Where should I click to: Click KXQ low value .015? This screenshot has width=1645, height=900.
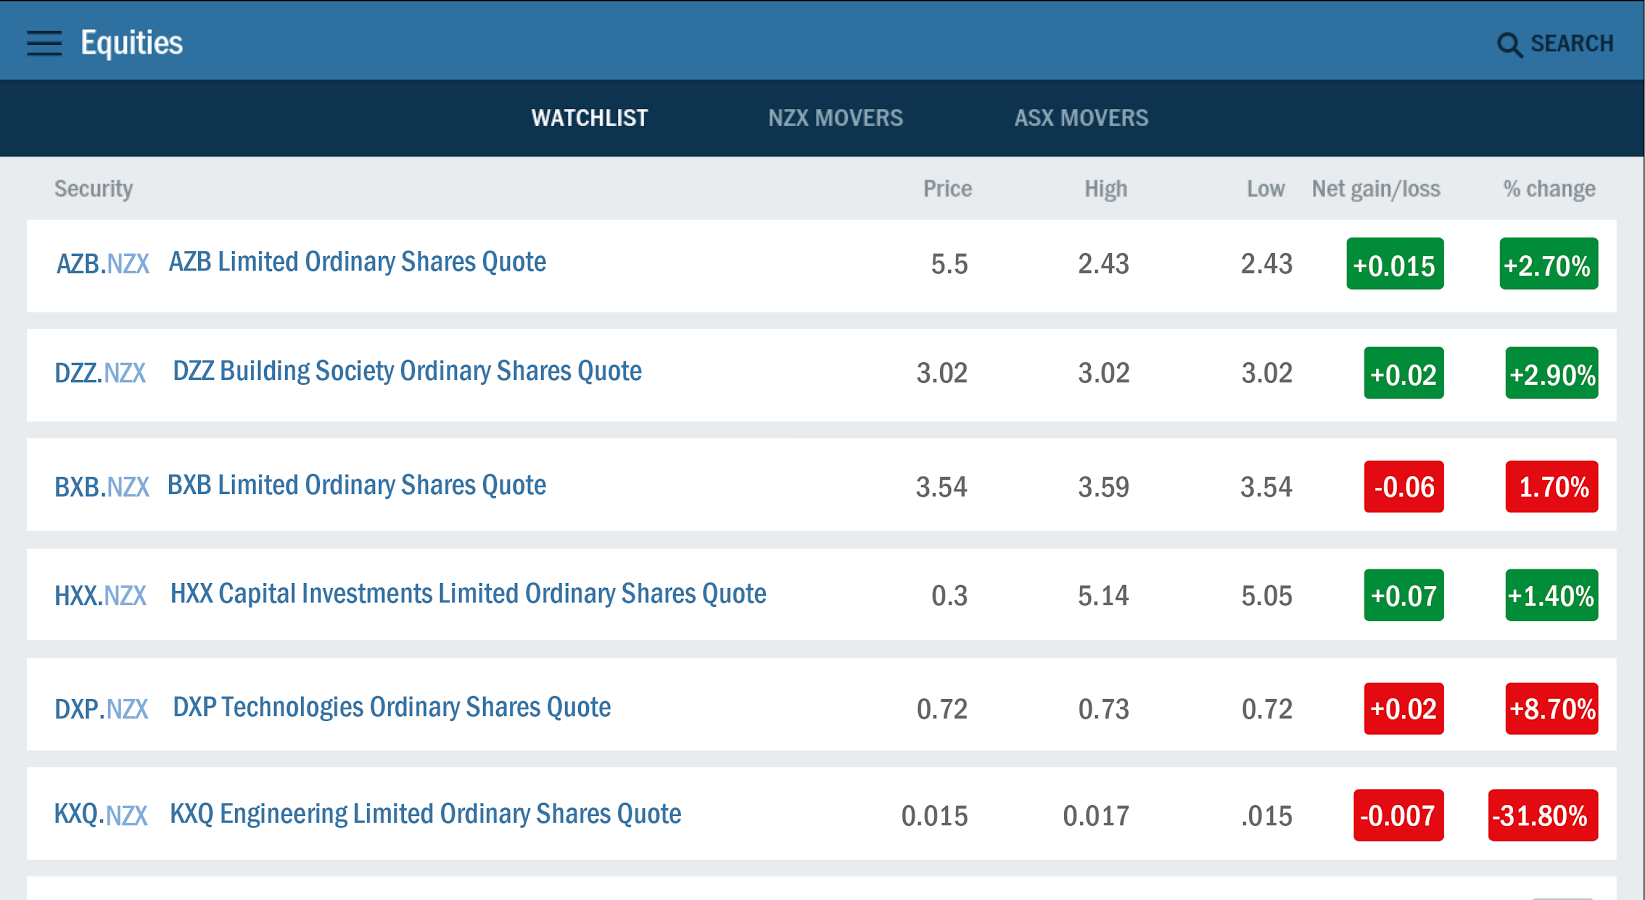point(1266,816)
